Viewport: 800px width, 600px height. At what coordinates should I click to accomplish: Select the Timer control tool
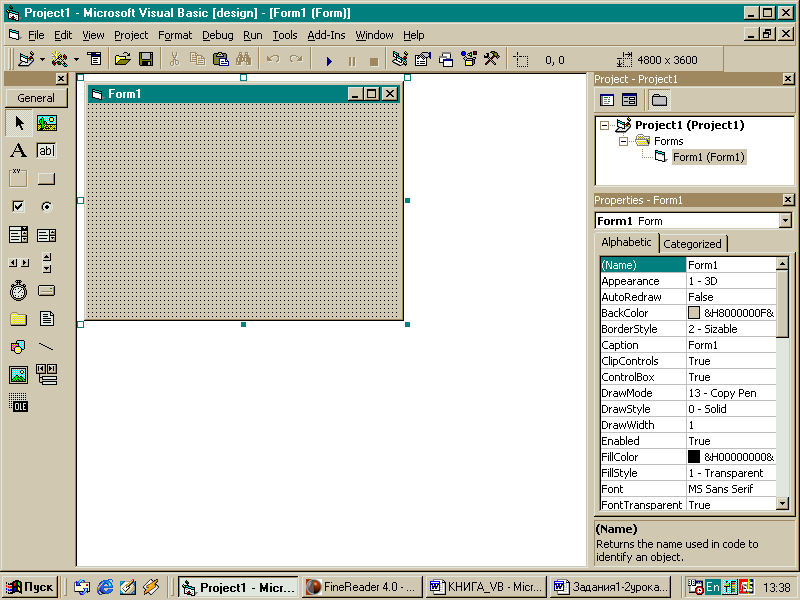19,291
